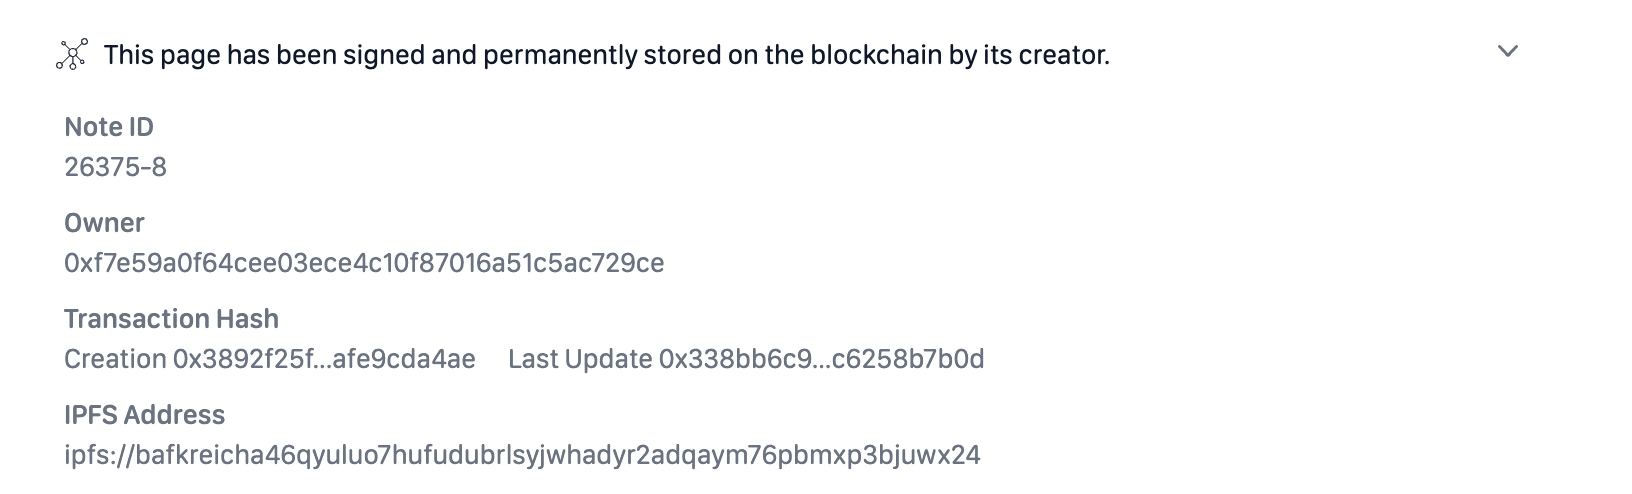The width and height of the screenshot is (1632, 494).
Task: Click the Note ID label
Action: pos(109,127)
